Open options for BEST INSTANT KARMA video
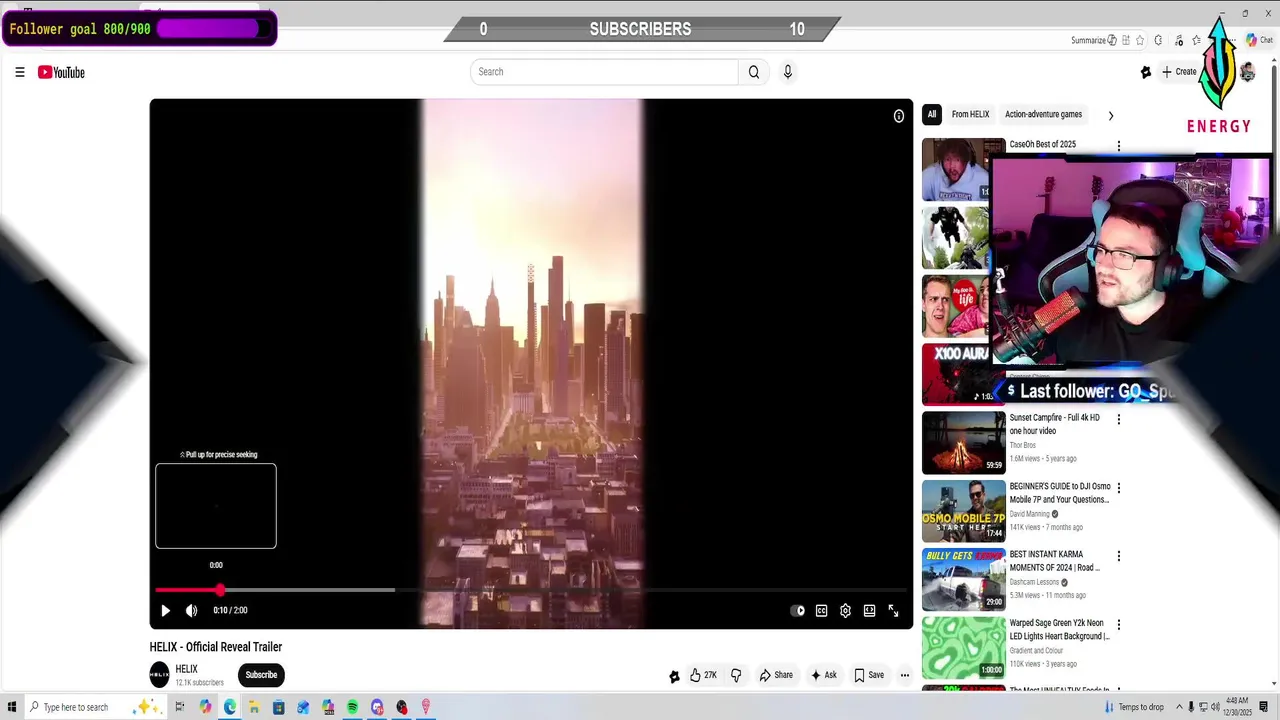 point(1119,556)
